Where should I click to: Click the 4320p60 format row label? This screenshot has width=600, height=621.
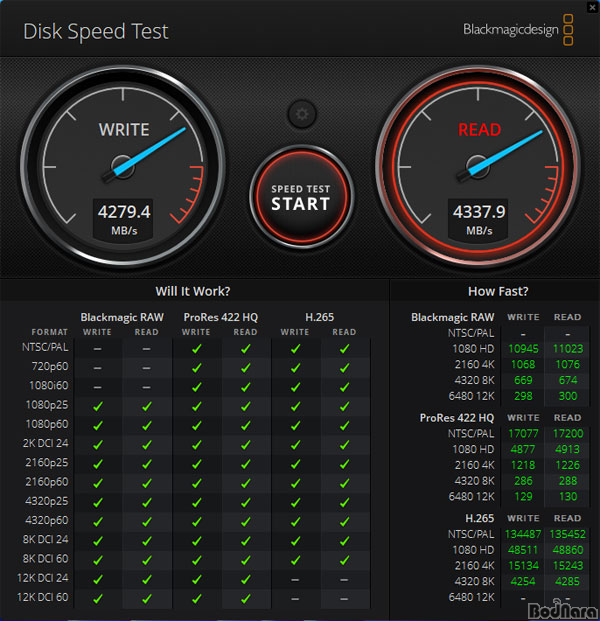(x=46, y=520)
